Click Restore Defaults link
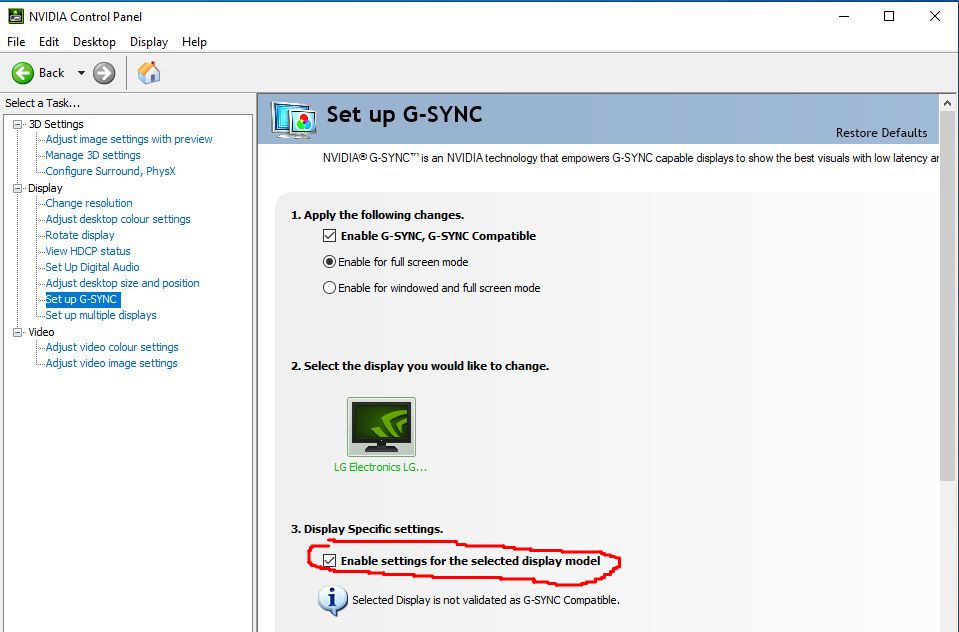Viewport: 959px width, 632px height. pos(881,133)
